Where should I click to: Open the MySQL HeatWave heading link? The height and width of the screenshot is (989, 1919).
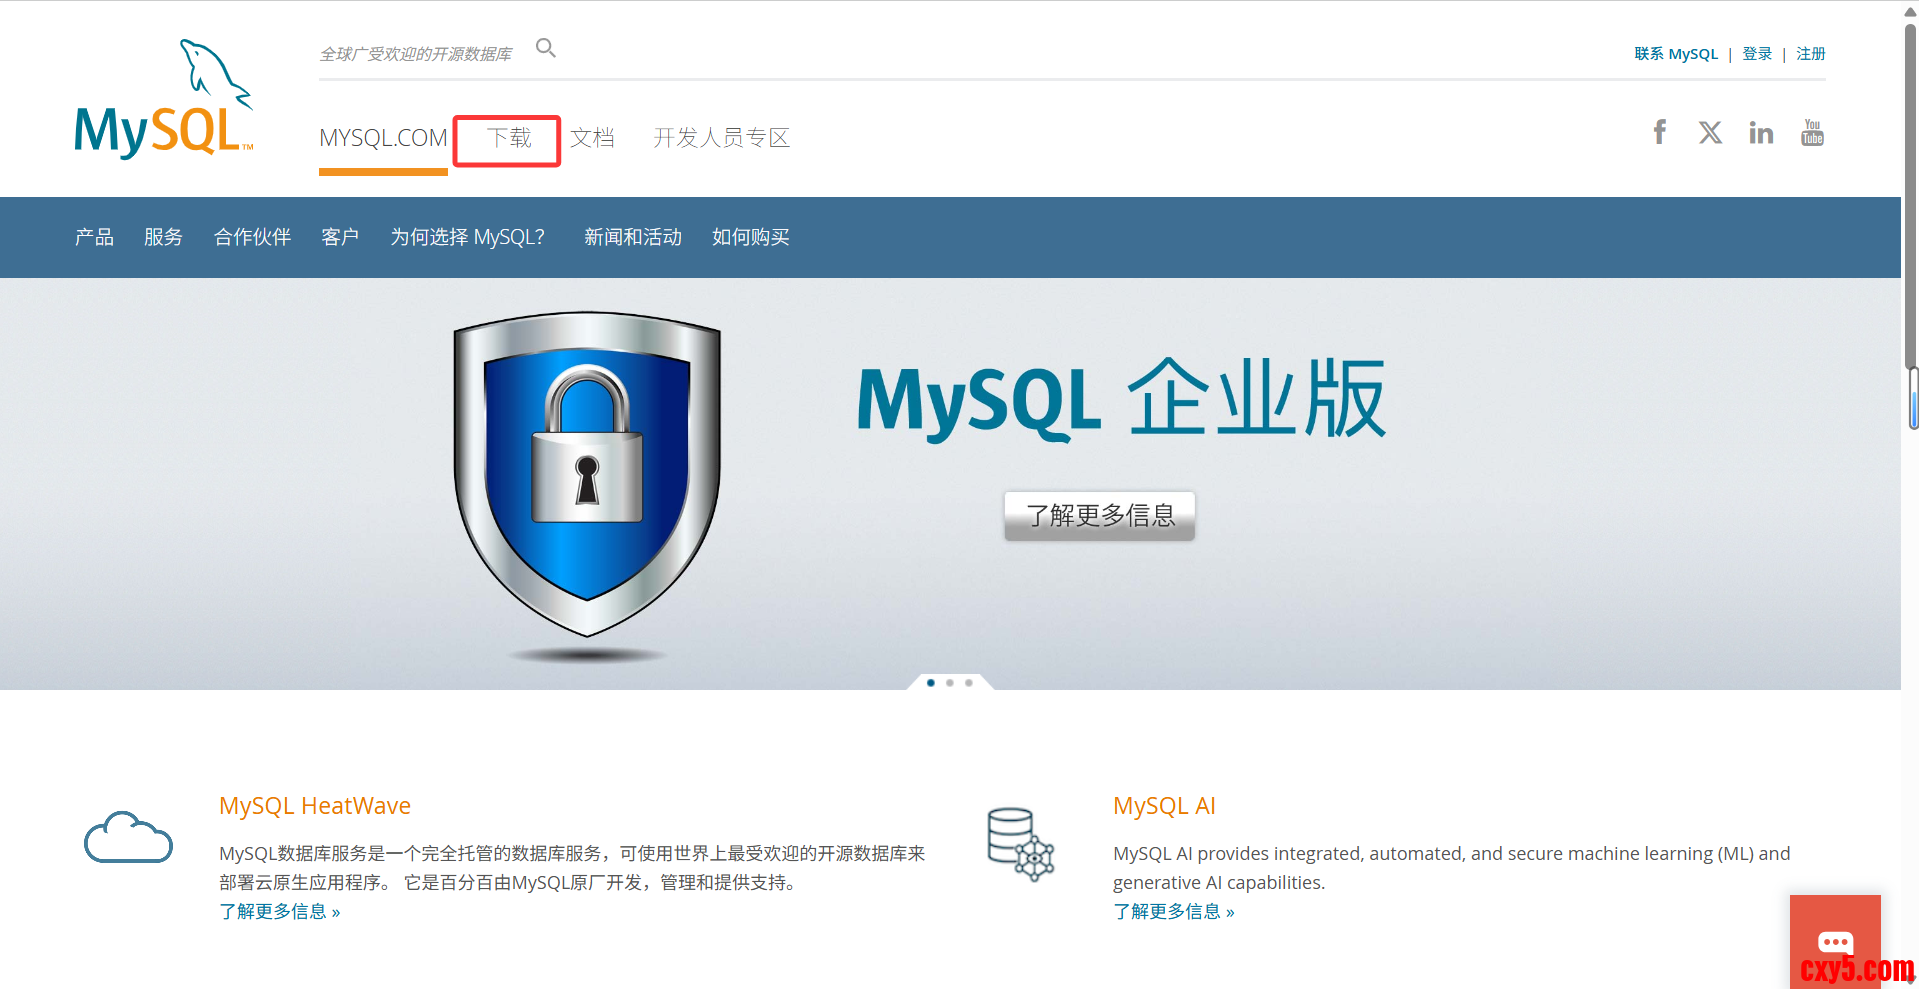coord(315,806)
